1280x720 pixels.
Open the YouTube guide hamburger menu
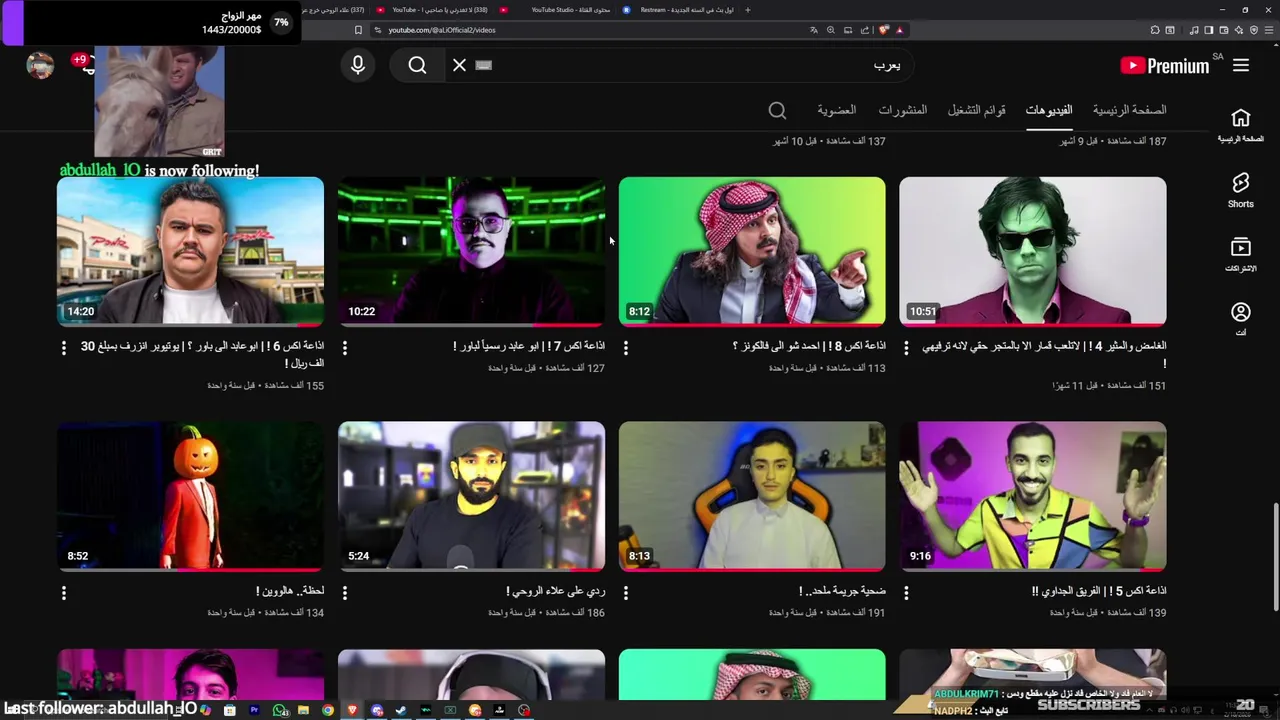coord(1241,65)
